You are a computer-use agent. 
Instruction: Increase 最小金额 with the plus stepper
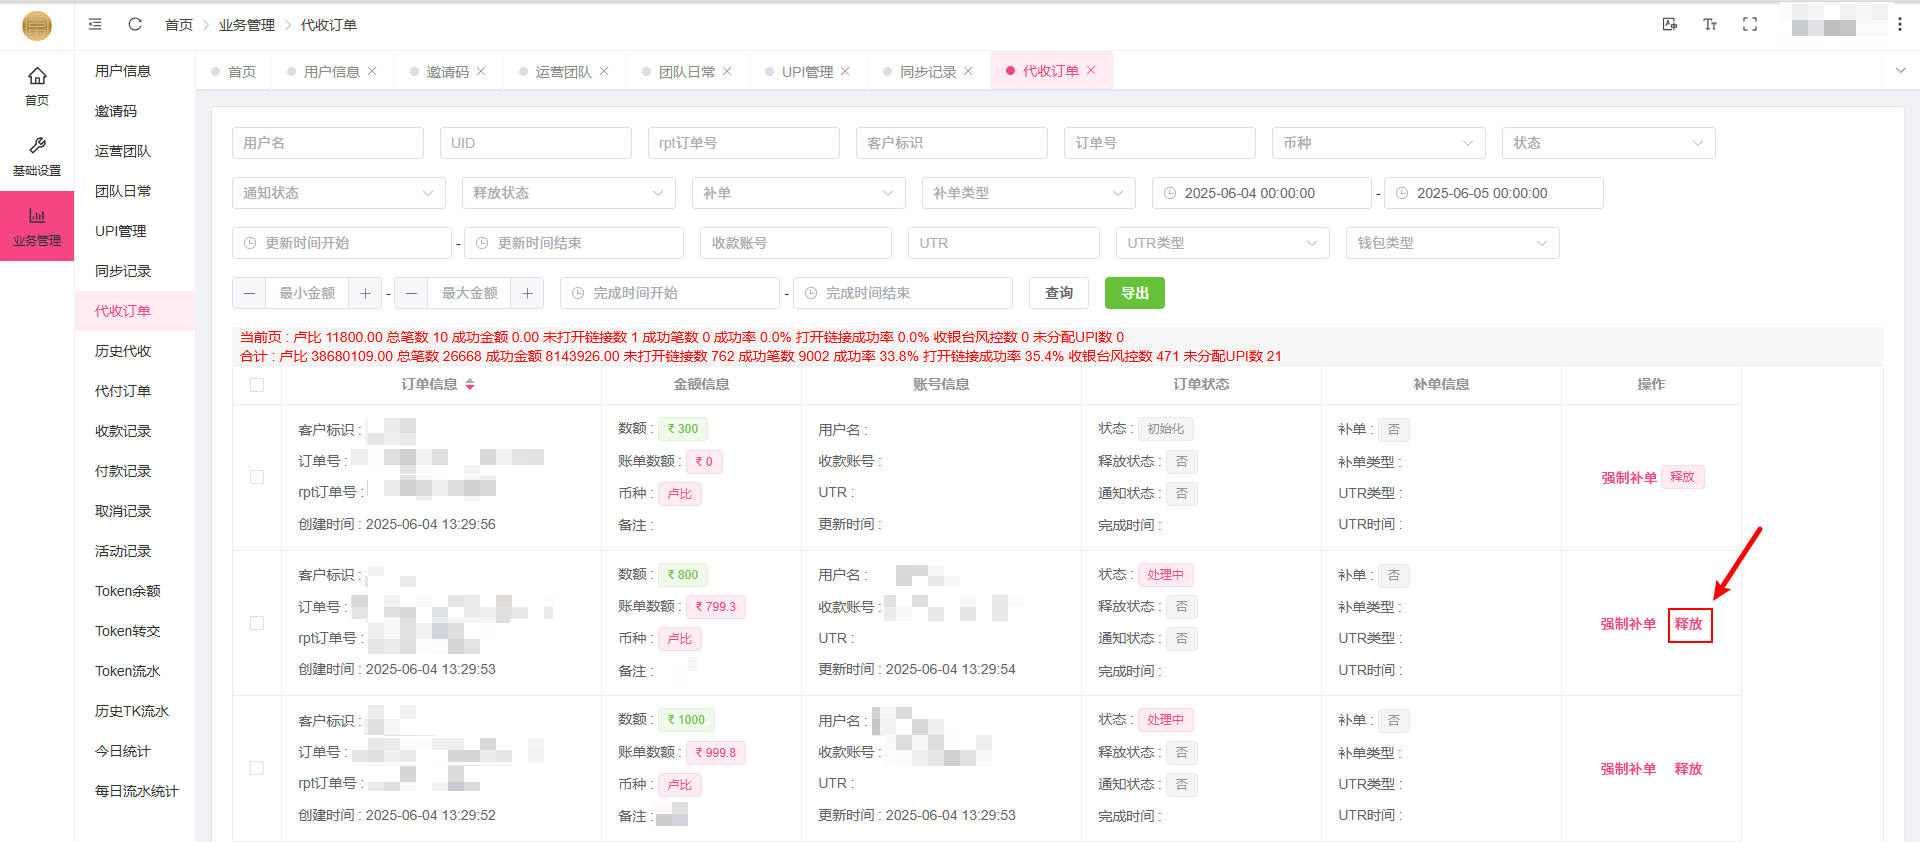[365, 293]
